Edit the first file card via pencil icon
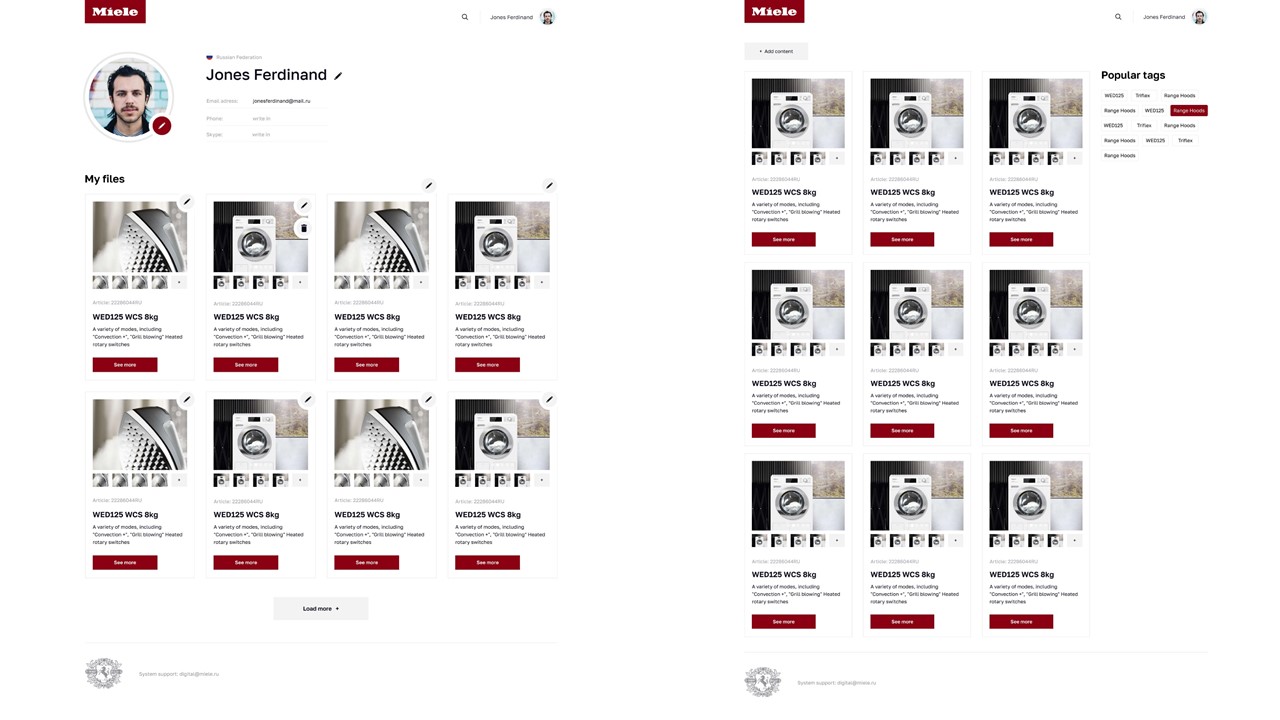The width and height of the screenshot is (1280, 720). pos(186,202)
